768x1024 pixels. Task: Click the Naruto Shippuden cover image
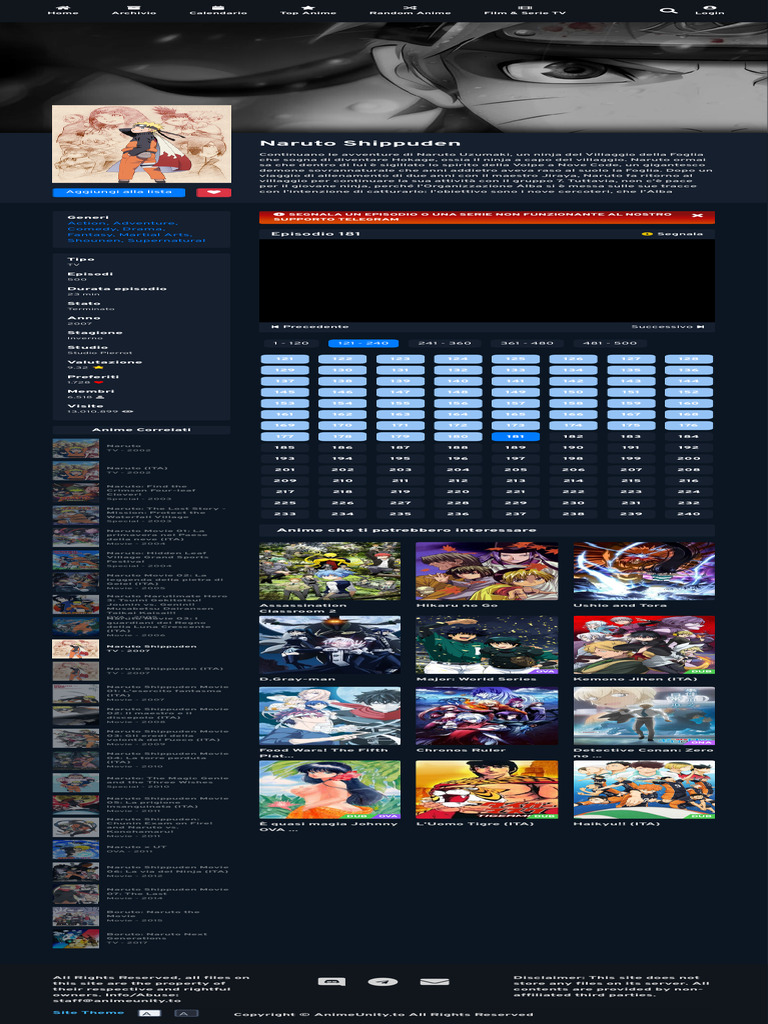coord(141,144)
